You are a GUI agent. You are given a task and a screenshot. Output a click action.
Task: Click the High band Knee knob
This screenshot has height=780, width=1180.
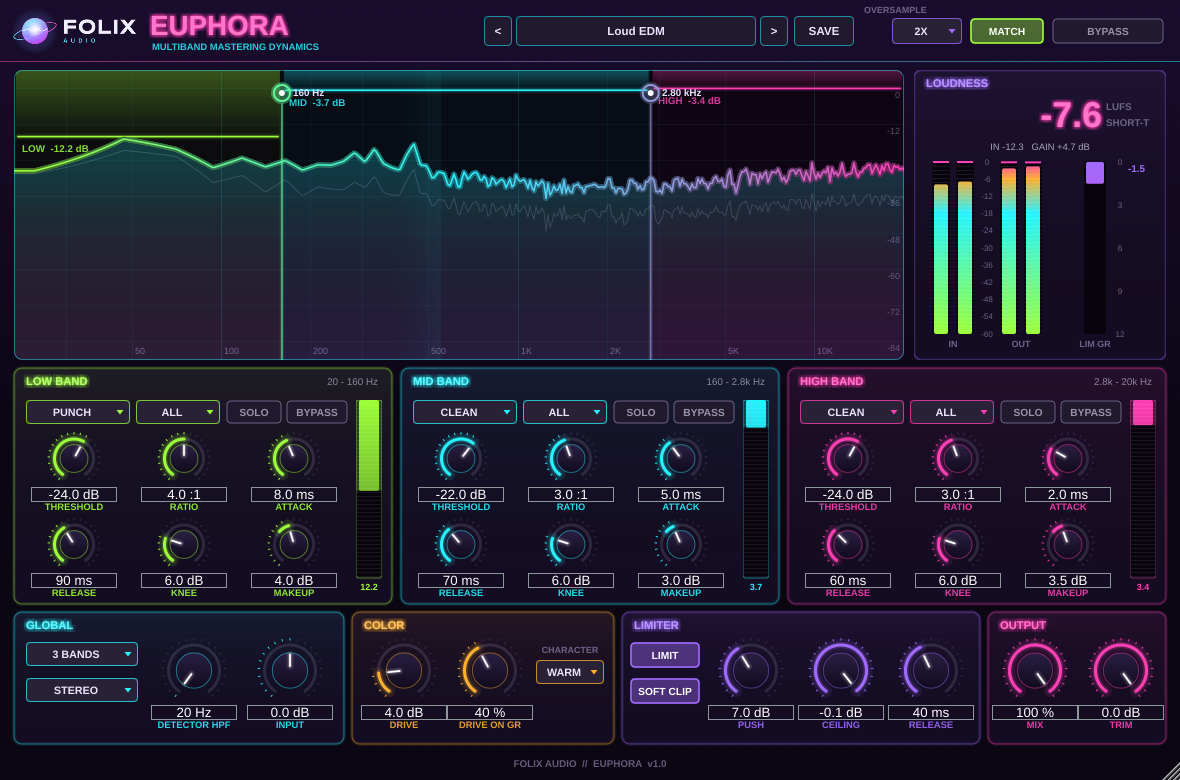pos(957,544)
